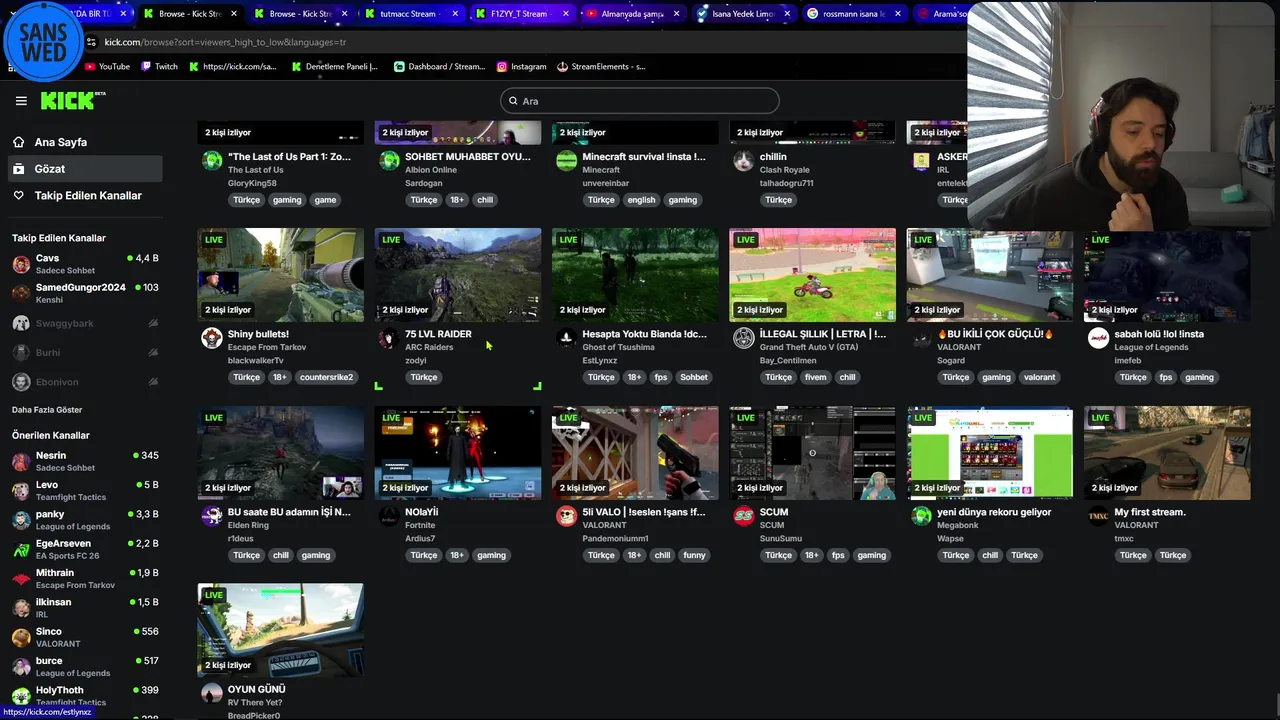Image resolution: width=1280 pixels, height=720 pixels.
Task: Open the Twitch bookmark
Action: tap(159, 67)
